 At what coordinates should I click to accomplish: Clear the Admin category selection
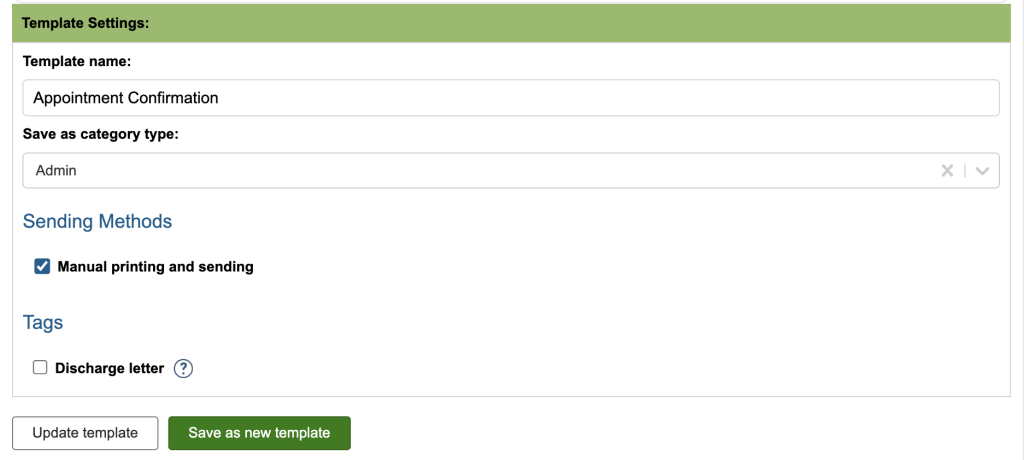947,171
